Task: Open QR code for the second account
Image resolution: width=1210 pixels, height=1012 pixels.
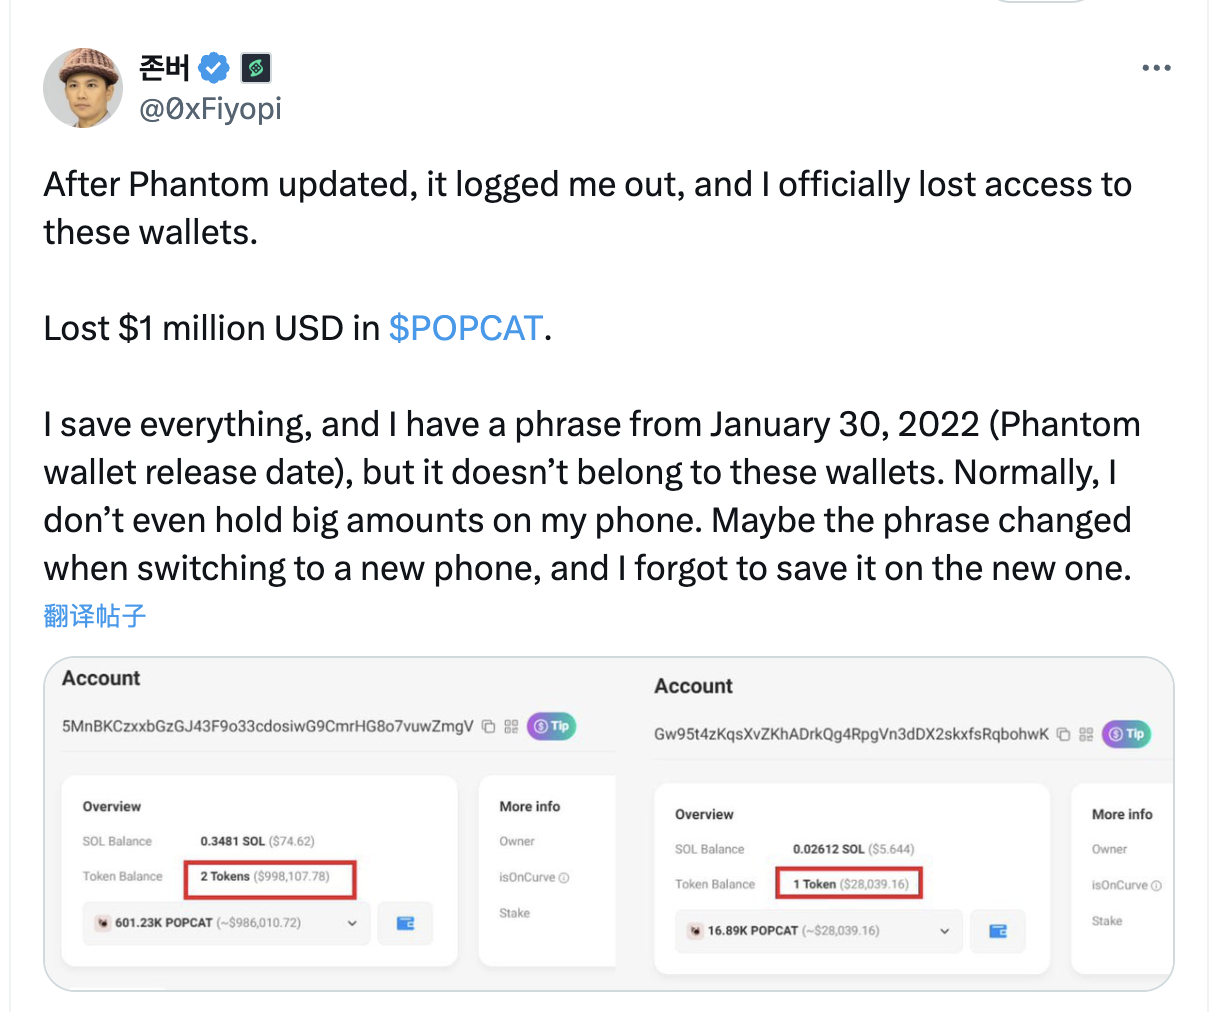Action: tap(1086, 734)
